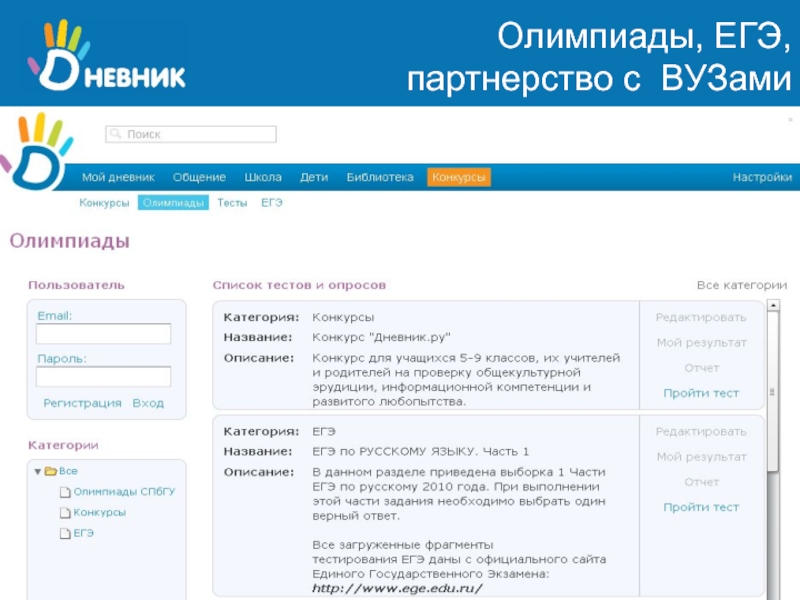This screenshot has height=600, width=800.
Task: Focus the Пароль input field
Action: click(103, 377)
